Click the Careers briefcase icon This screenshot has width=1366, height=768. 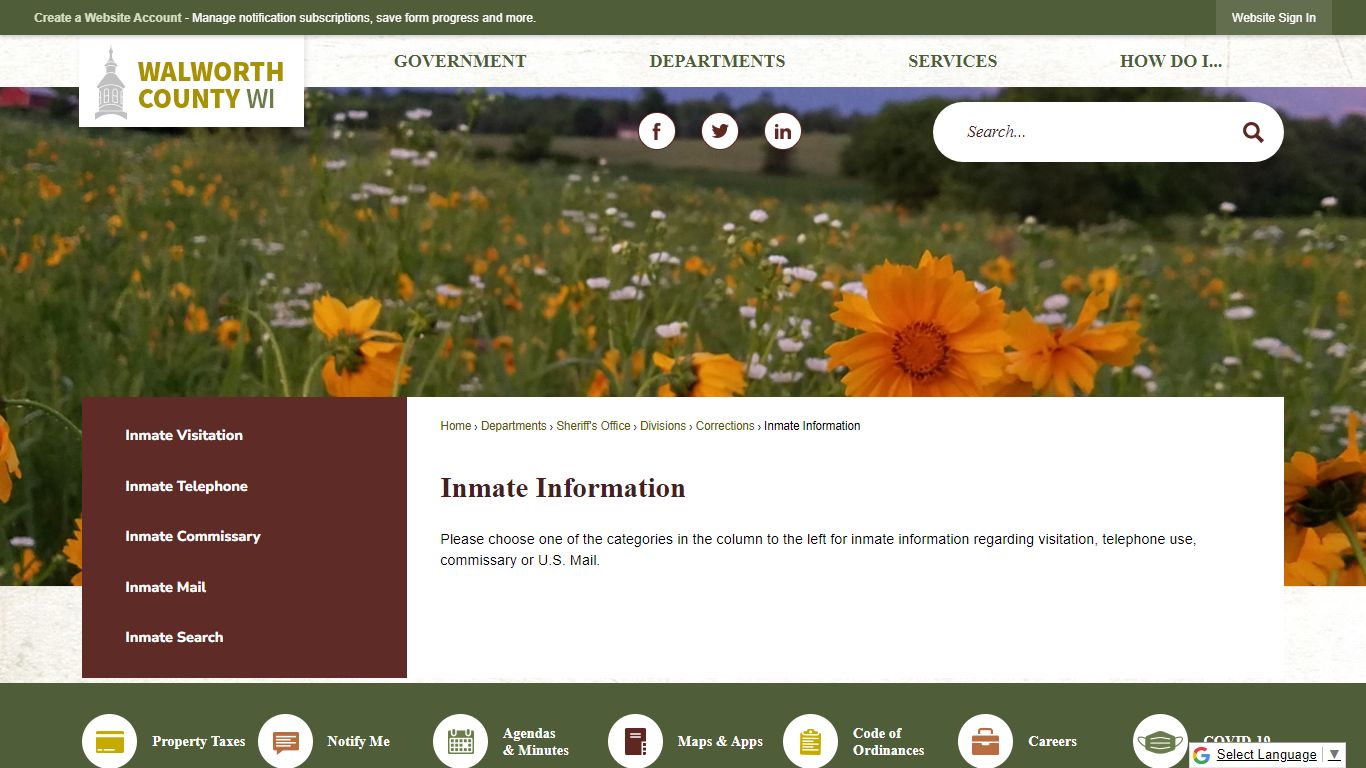point(985,741)
